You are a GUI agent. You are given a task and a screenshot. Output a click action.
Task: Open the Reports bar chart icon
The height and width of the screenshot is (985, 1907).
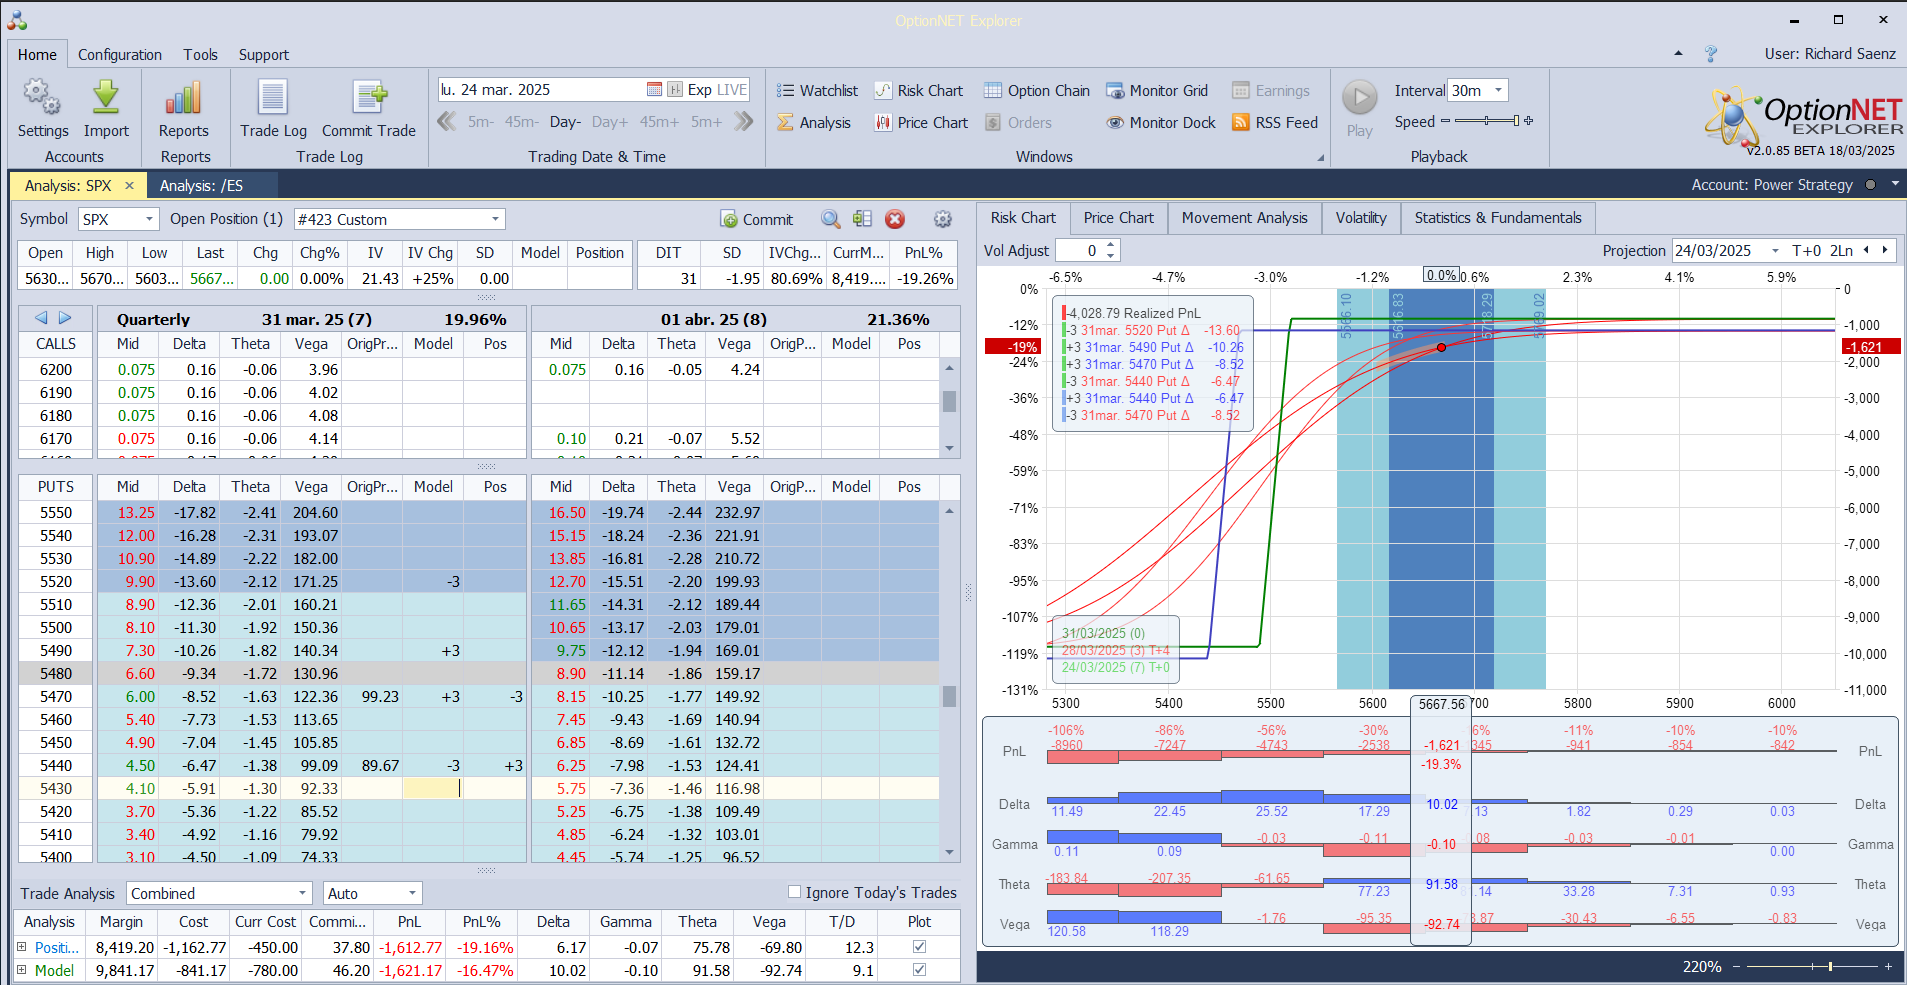pyautogui.click(x=184, y=97)
